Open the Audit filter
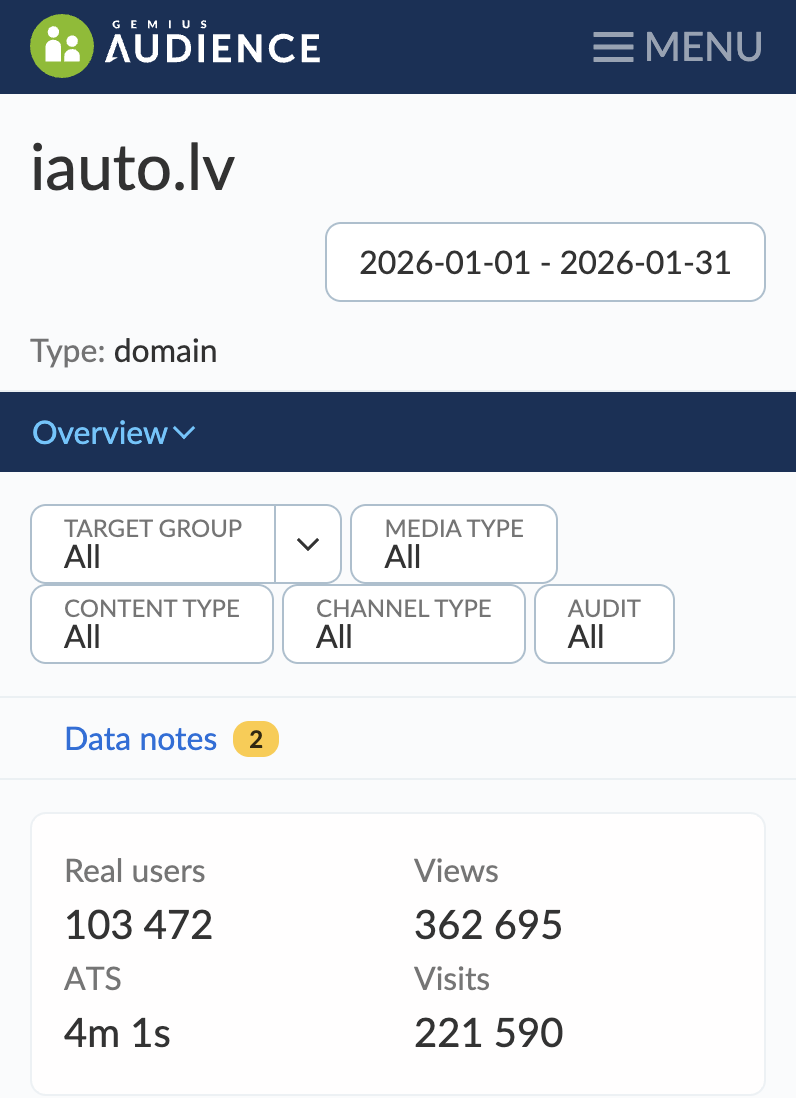Screen dimensions: 796x1098 (604, 624)
